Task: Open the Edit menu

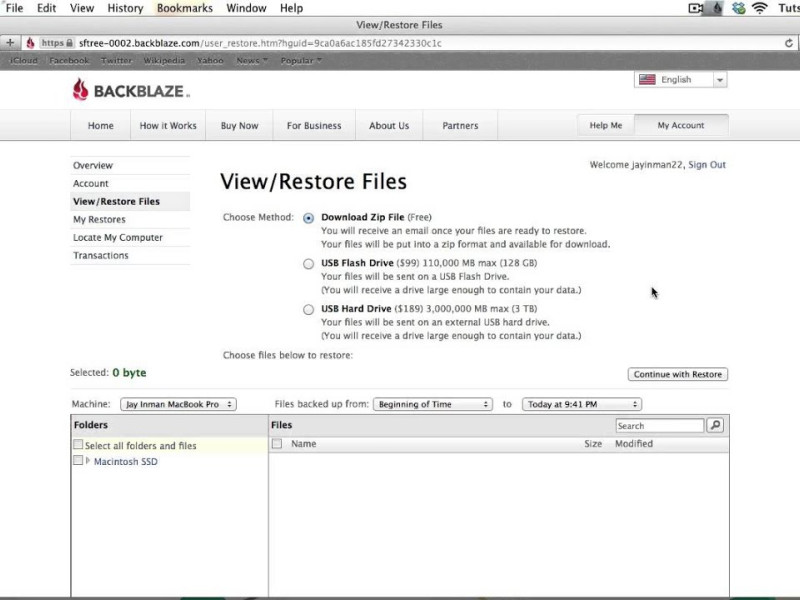Action: [x=46, y=8]
